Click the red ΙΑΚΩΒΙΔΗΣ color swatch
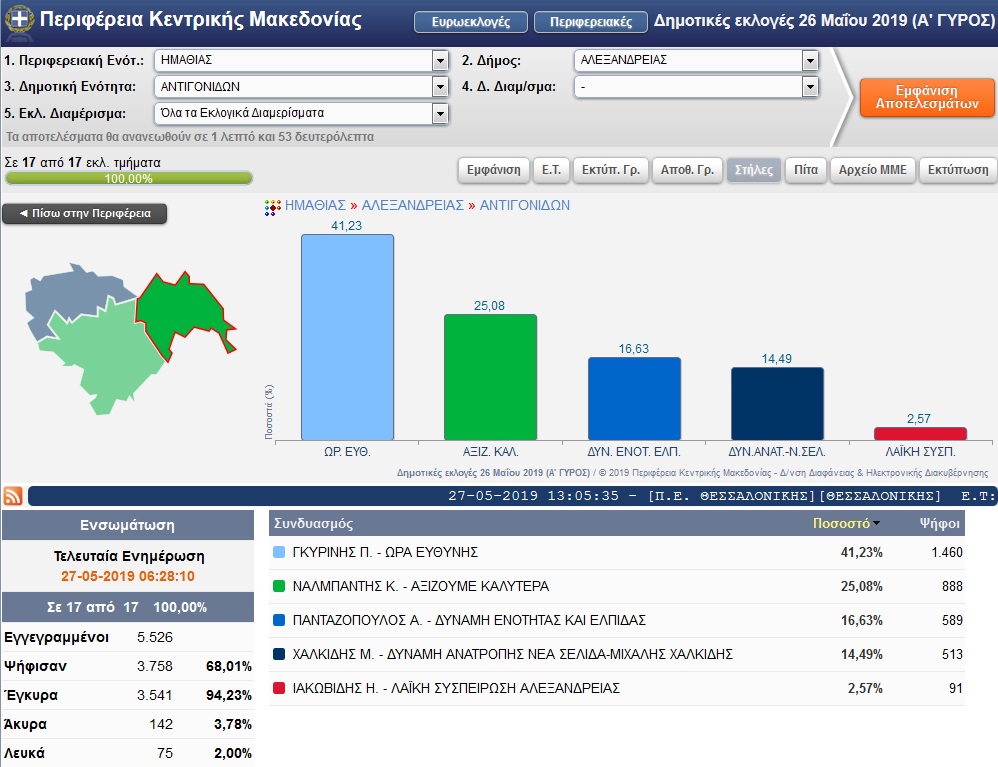998x767 pixels. (x=279, y=688)
